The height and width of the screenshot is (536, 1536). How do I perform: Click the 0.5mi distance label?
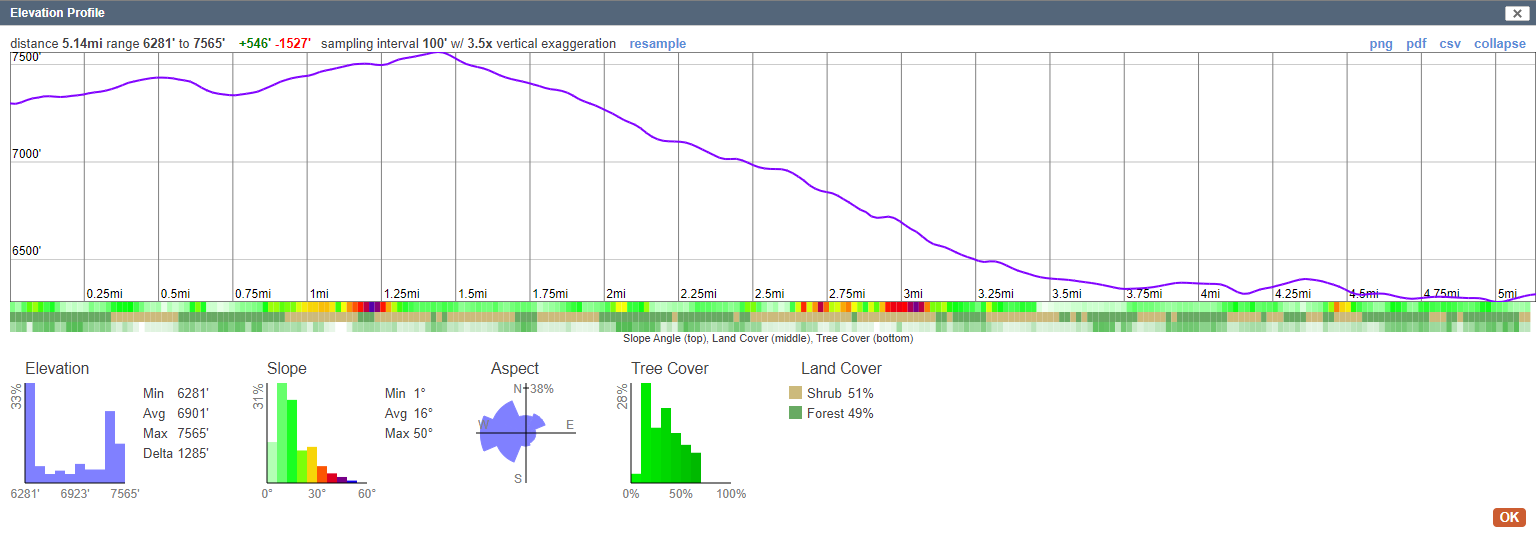[175, 294]
